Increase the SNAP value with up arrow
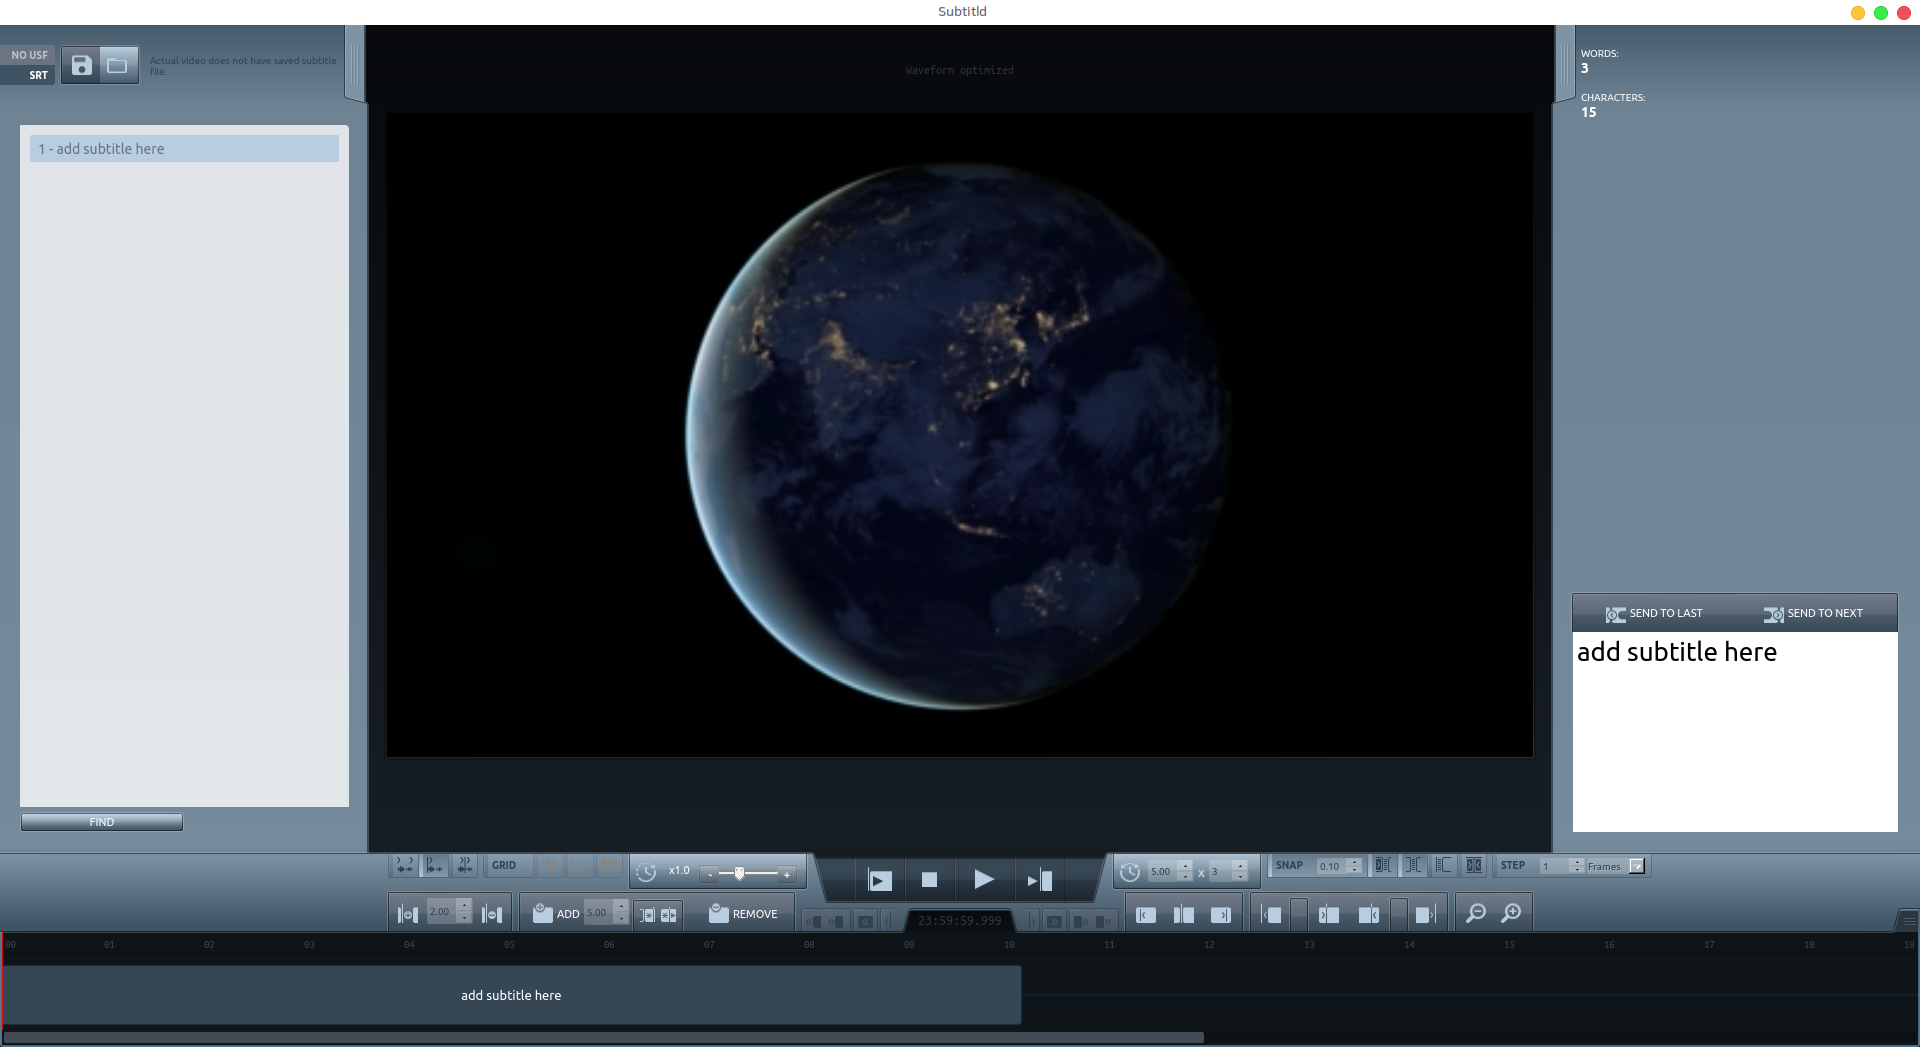The height and width of the screenshot is (1047, 1920). (1354, 862)
